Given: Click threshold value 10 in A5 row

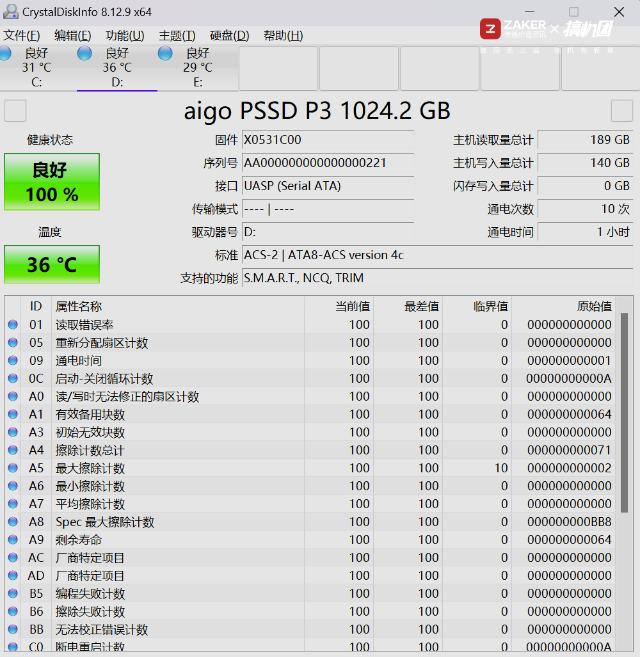Looking at the screenshot, I should pyautogui.click(x=501, y=468).
